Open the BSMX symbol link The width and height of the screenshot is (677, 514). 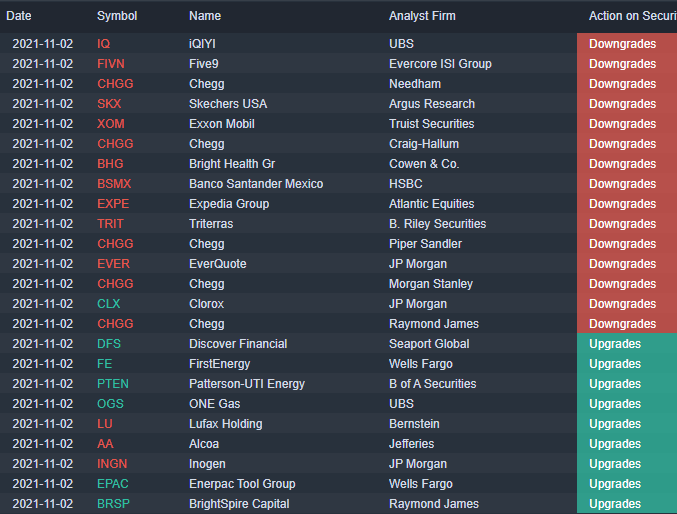[x=114, y=184]
